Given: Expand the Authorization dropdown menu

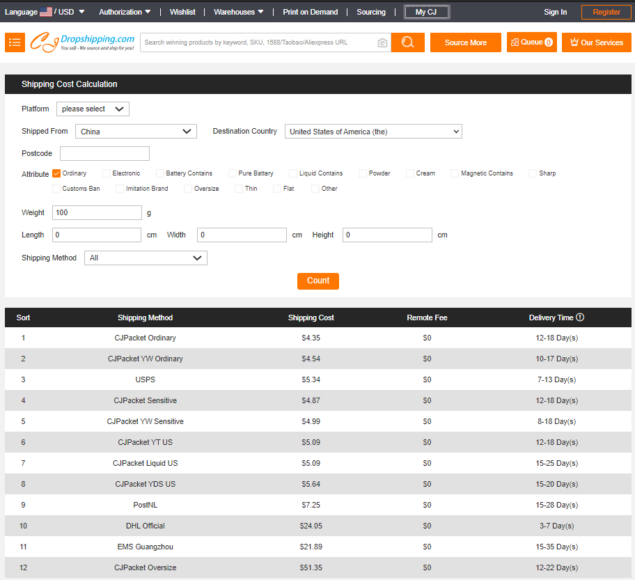Looking at the screenshot, I should [124, 12].
